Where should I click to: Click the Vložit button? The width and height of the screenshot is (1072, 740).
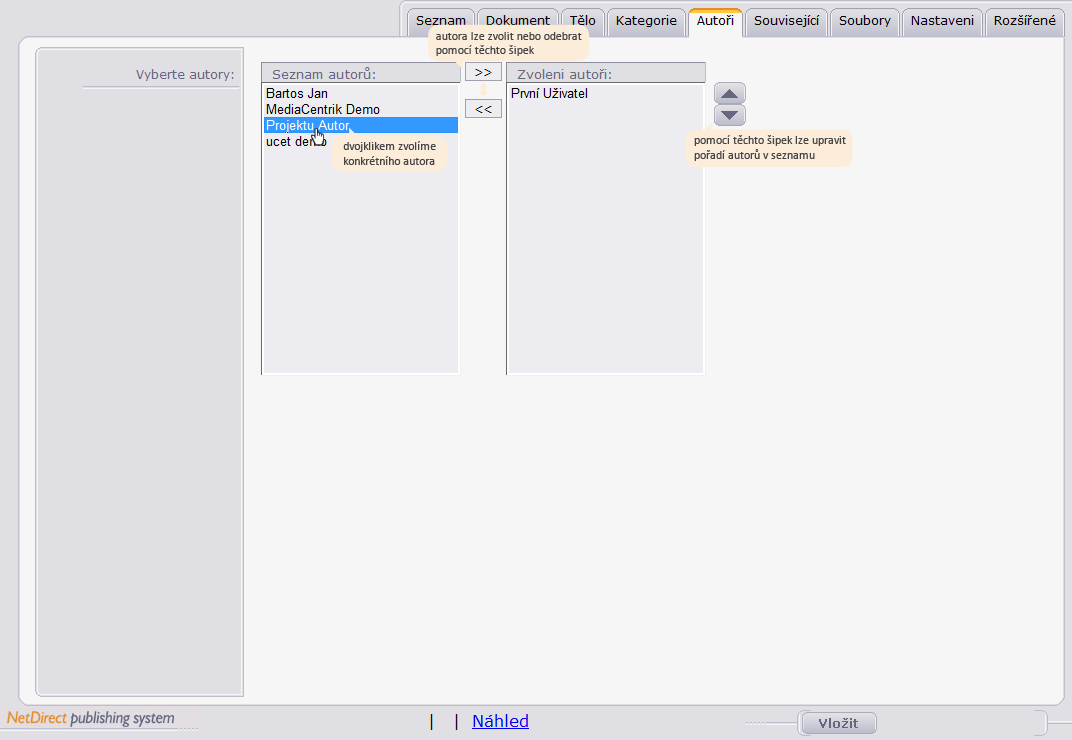click(838, 723)
